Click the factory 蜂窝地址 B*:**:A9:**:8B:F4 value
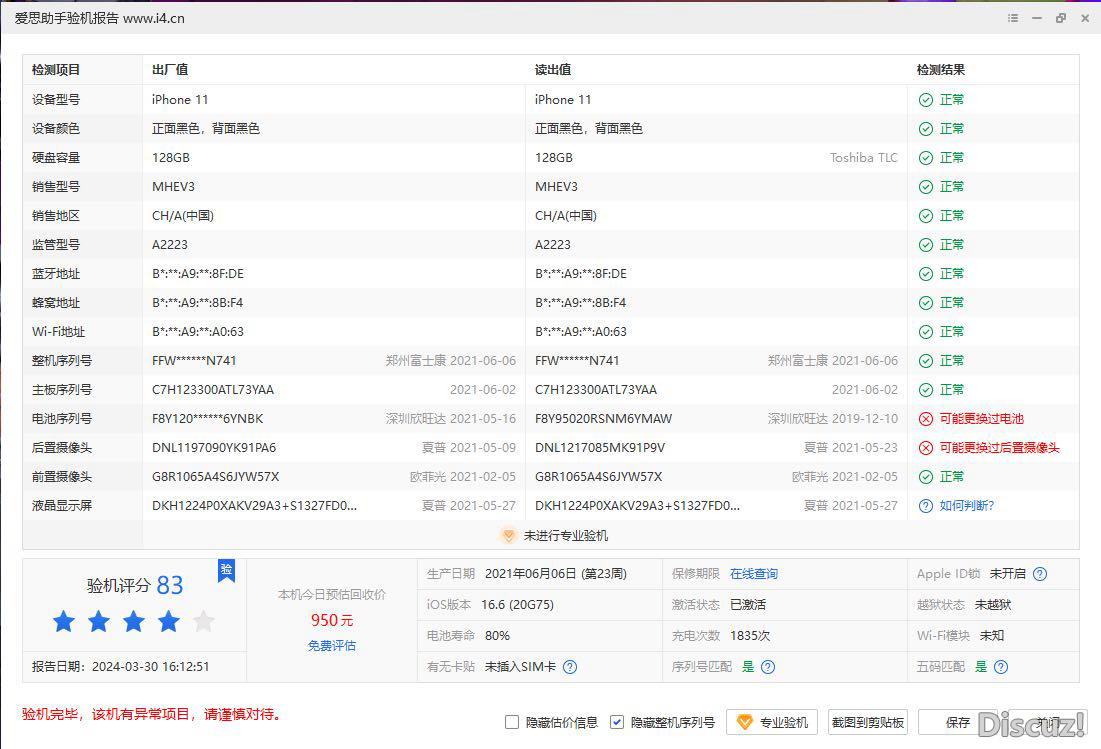 coord(197,303)
